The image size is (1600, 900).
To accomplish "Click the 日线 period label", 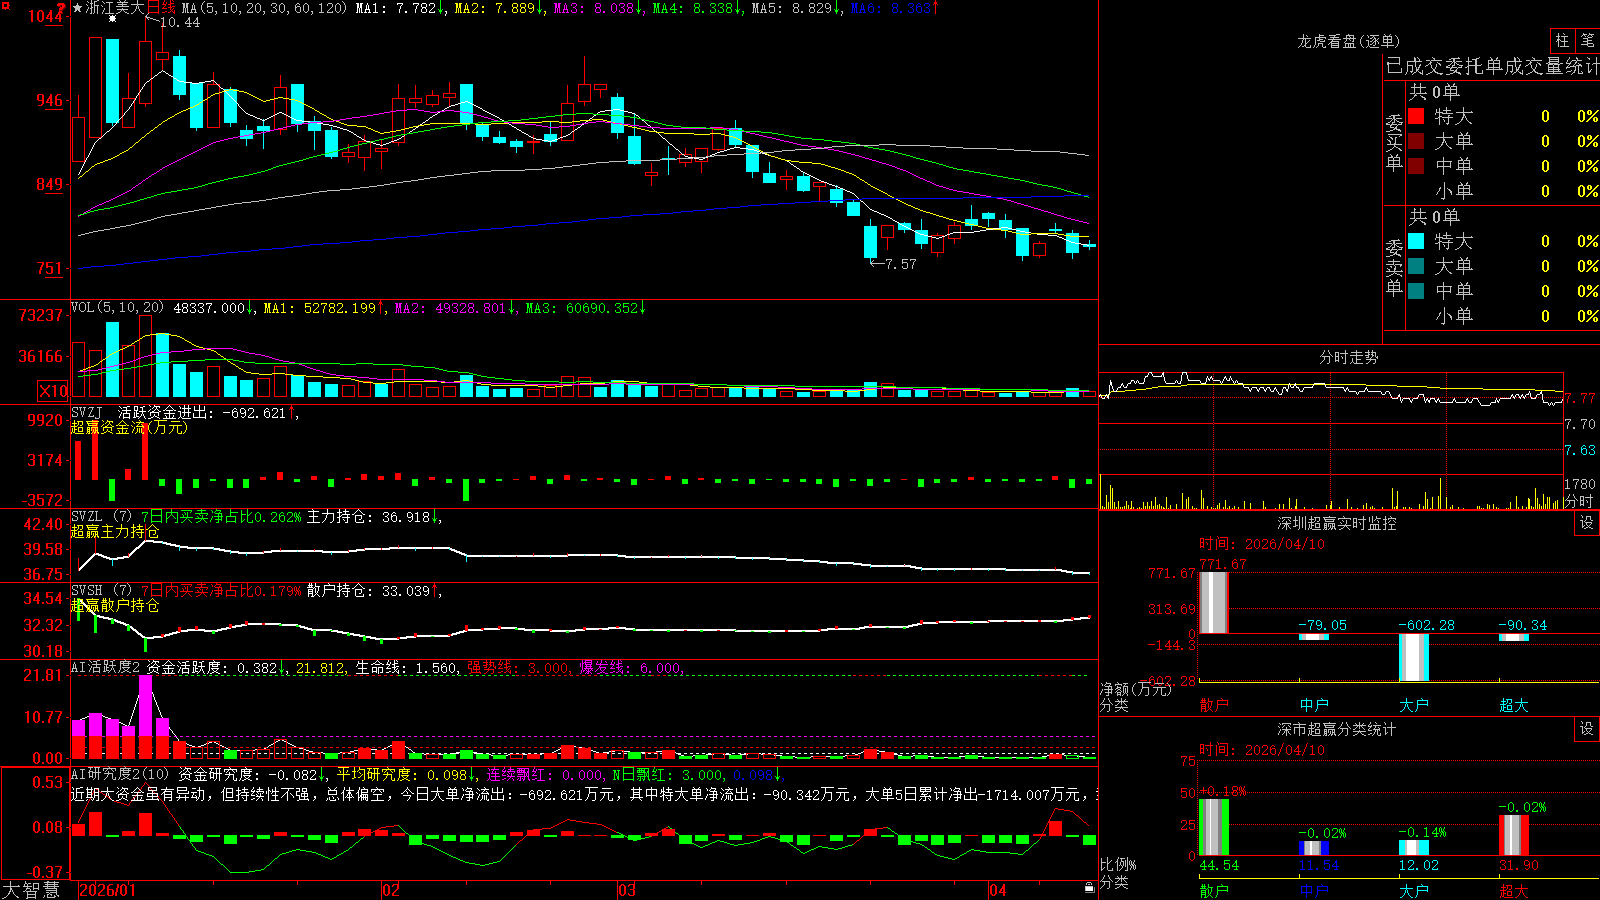I will (161, 8).
